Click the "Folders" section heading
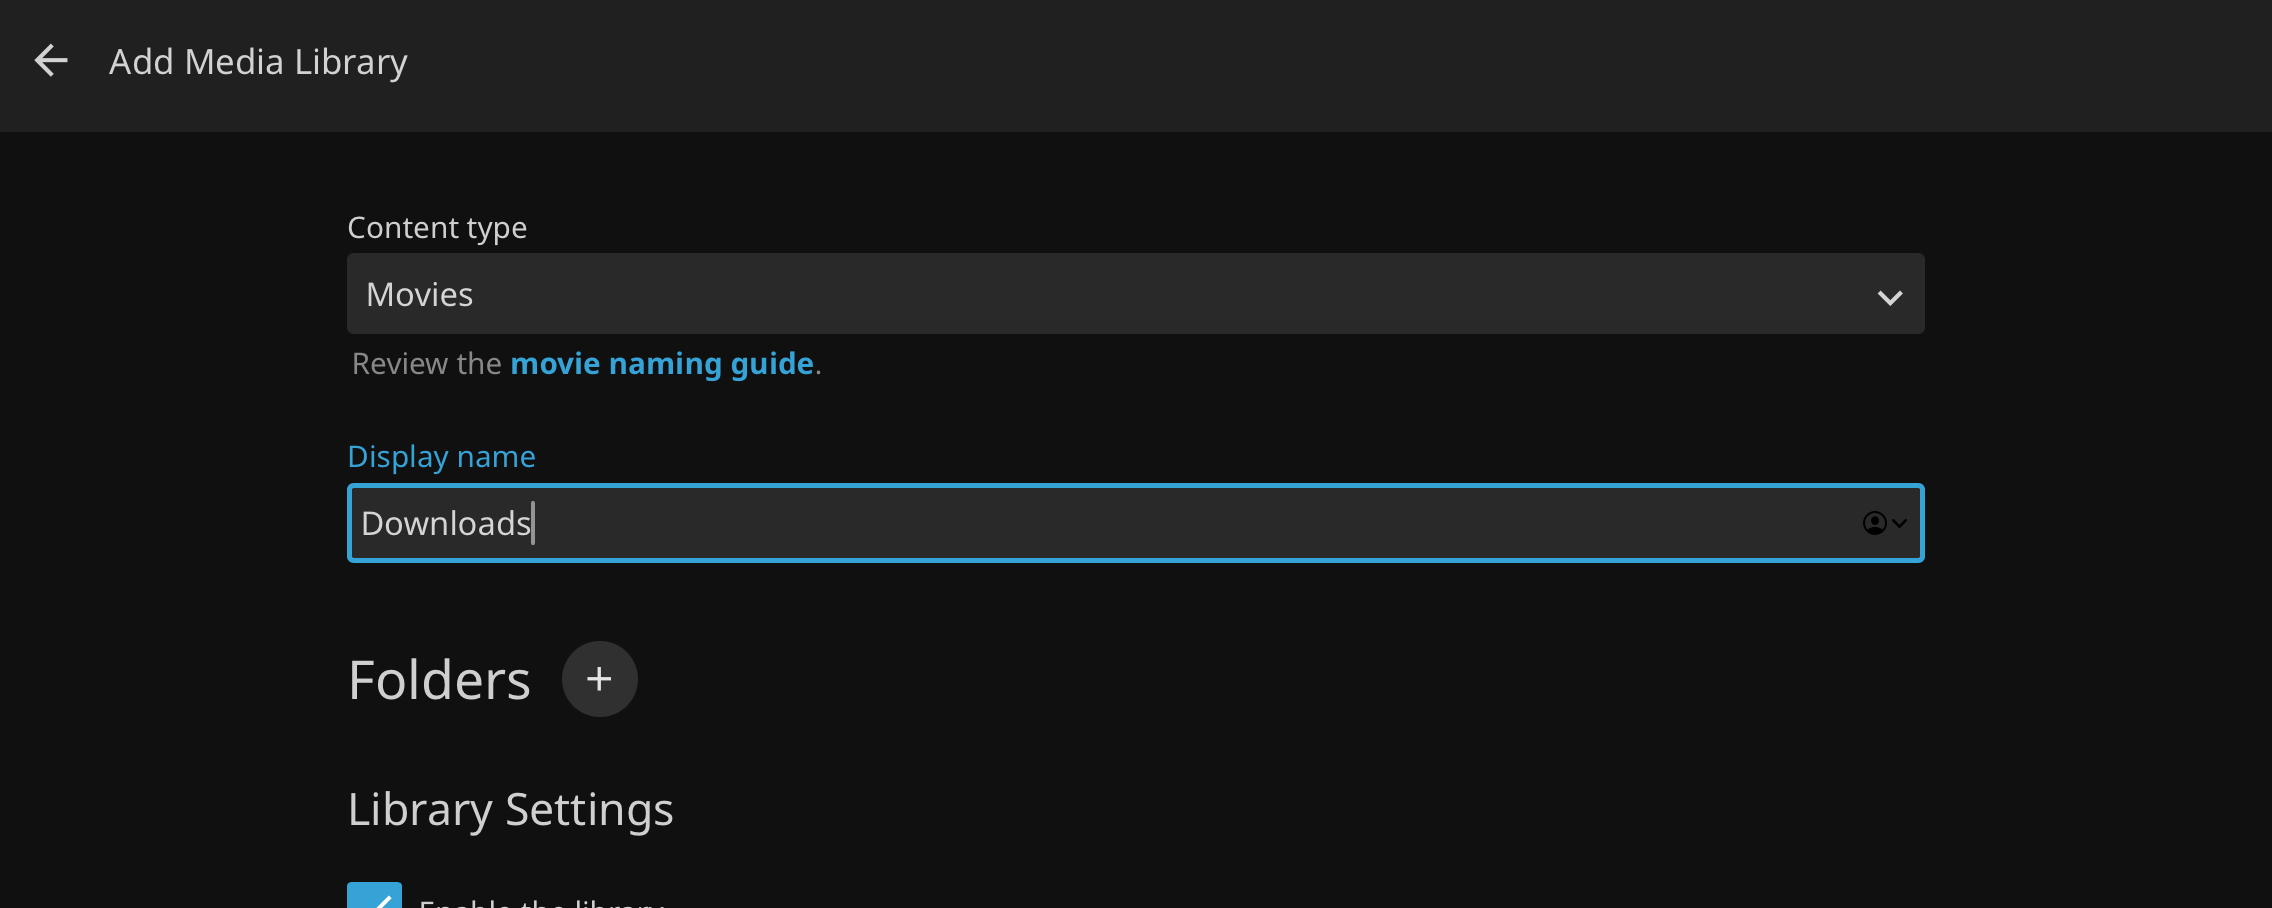2272x908 pixels. tap(439, 681)
